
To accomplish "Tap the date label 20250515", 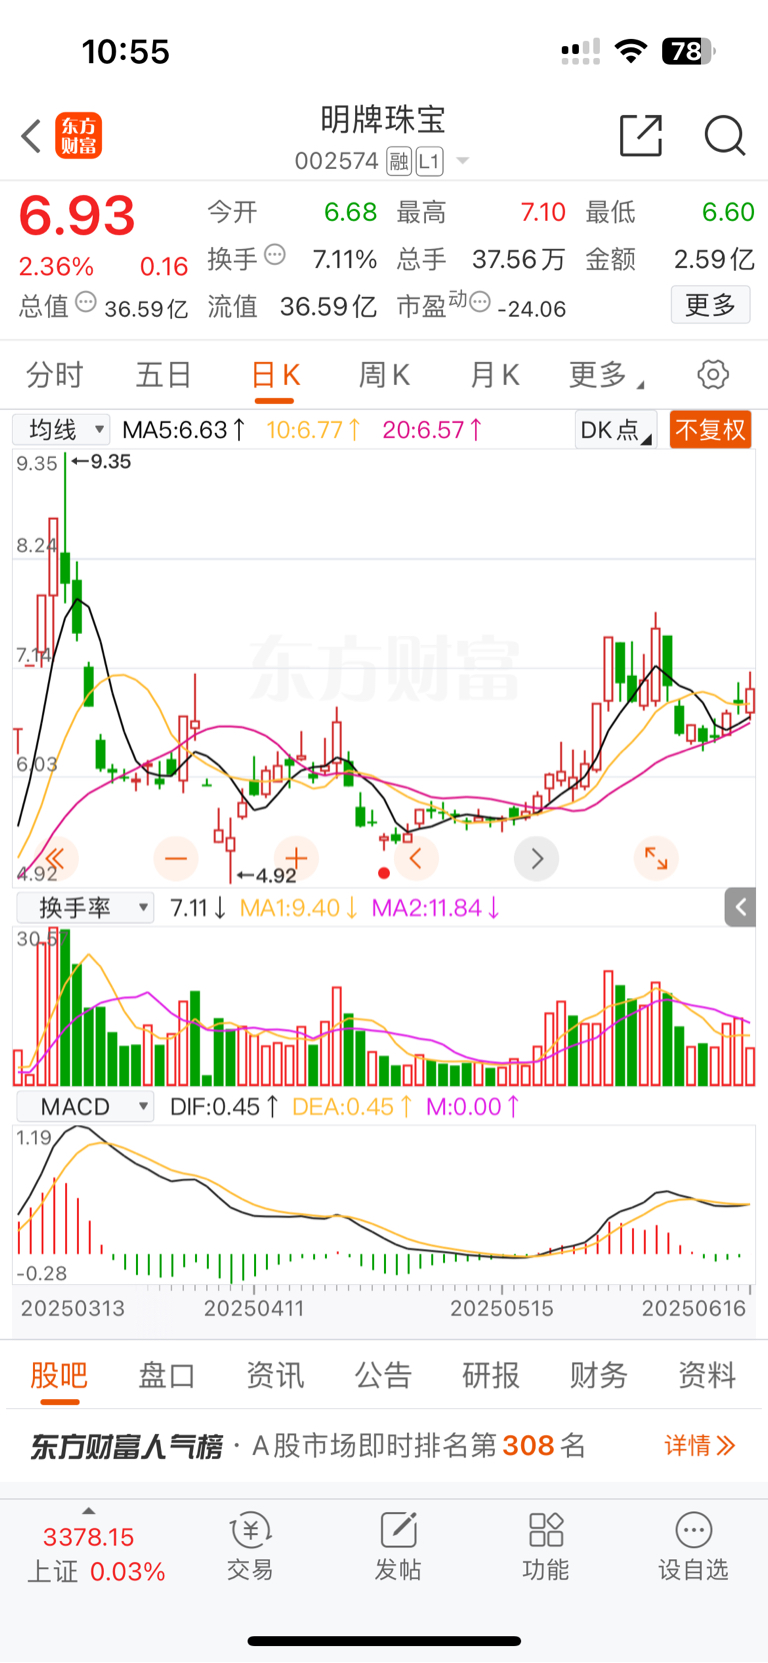I will [x=502, y=1308].
